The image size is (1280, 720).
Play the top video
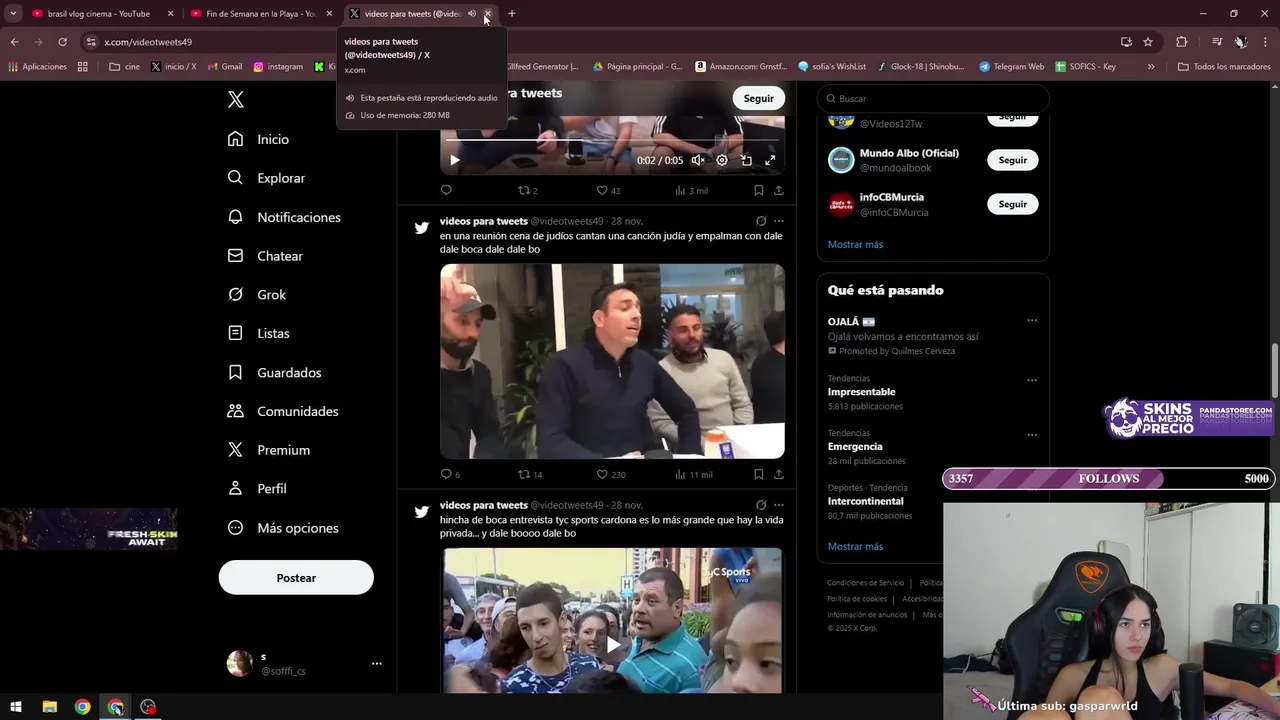(454, 160)
